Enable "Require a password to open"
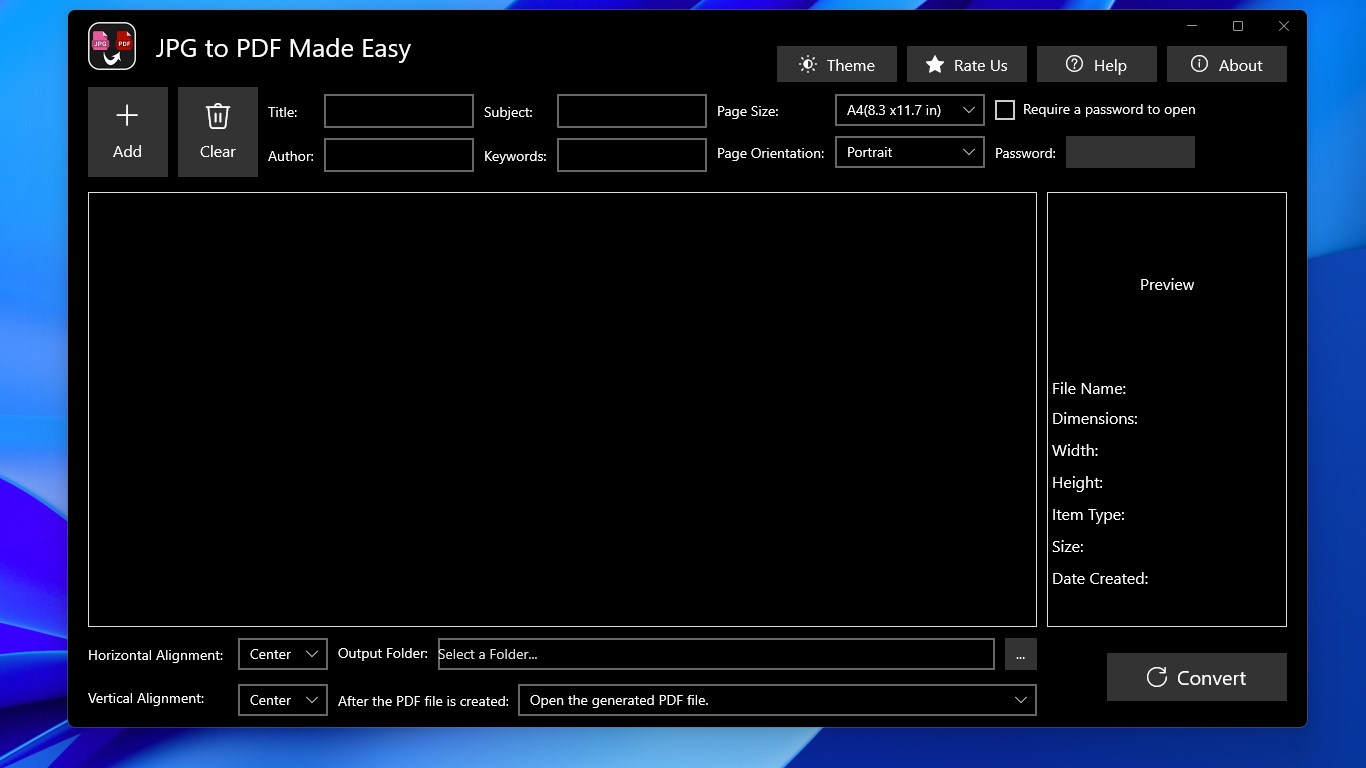Screen dimensions: 1366x768 coord(1005,110)
